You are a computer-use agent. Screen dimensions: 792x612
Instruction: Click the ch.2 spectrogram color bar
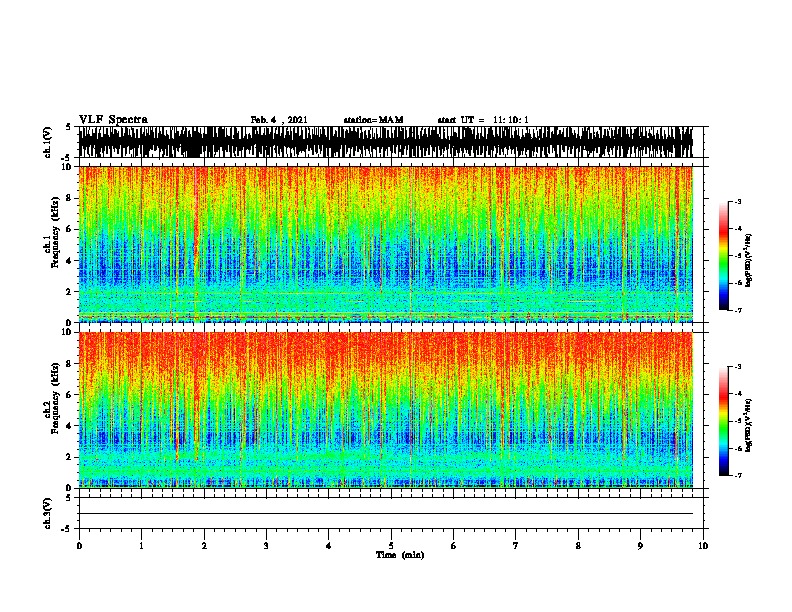pos(724,421)
